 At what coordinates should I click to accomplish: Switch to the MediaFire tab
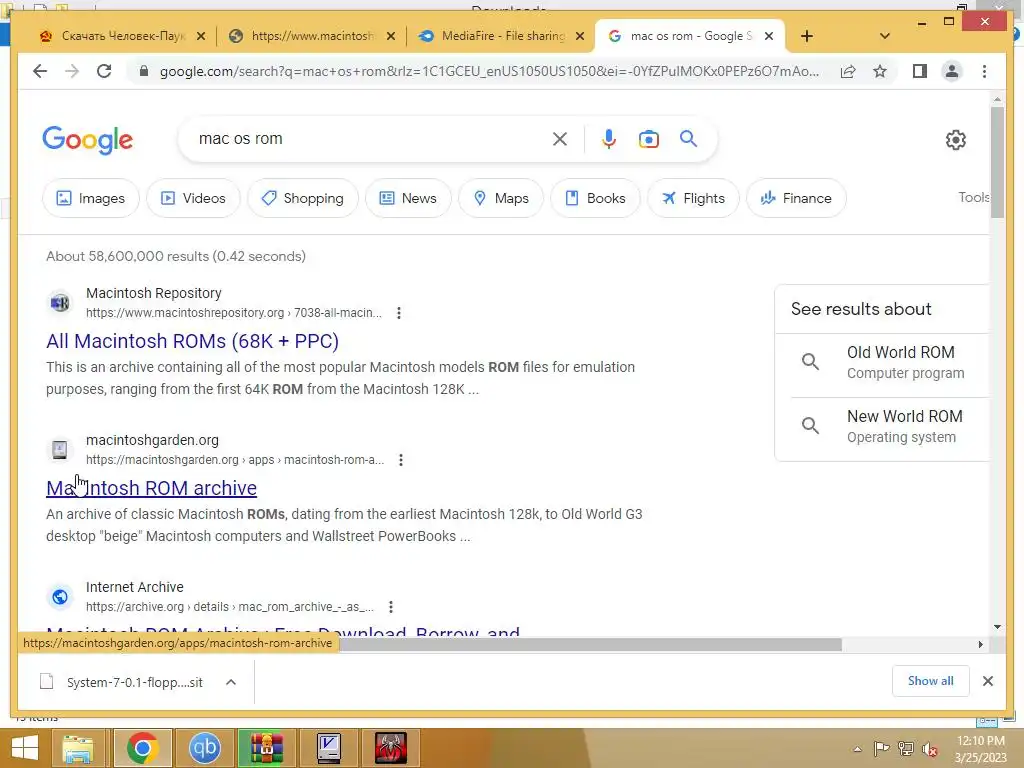[502, 36]
